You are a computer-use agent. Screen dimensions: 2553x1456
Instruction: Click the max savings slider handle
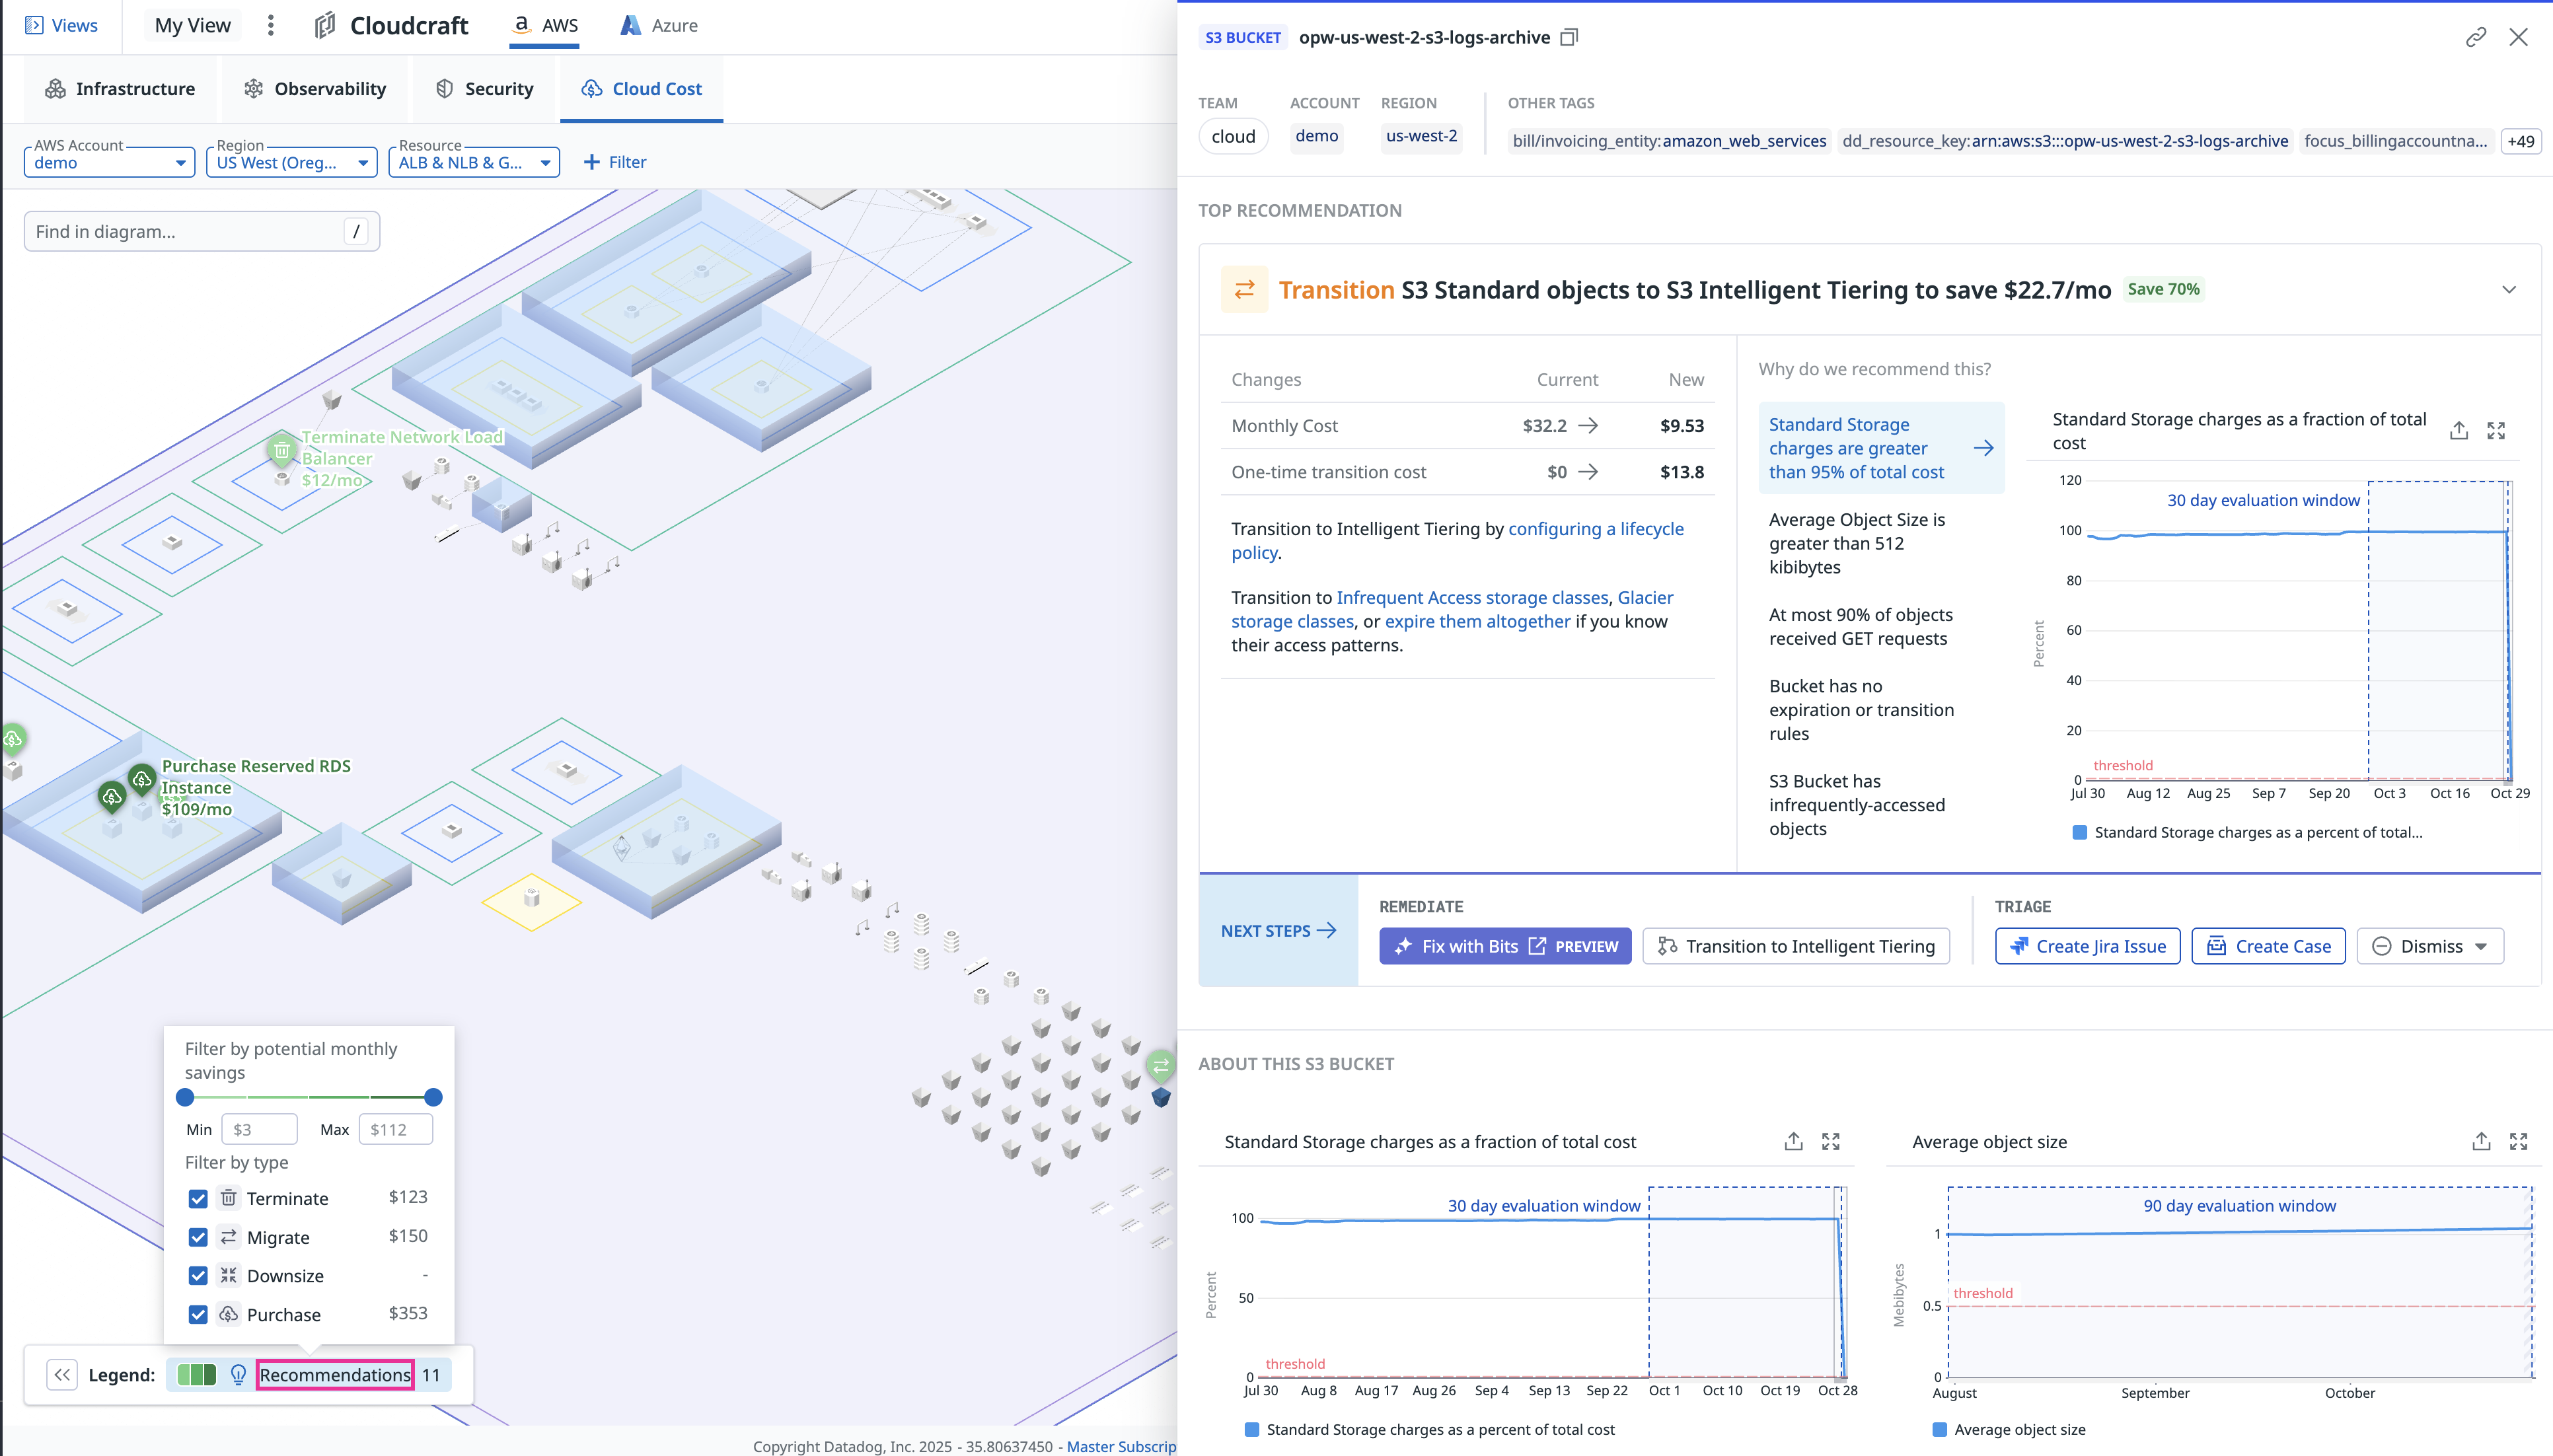click(x=433, y=1097)
